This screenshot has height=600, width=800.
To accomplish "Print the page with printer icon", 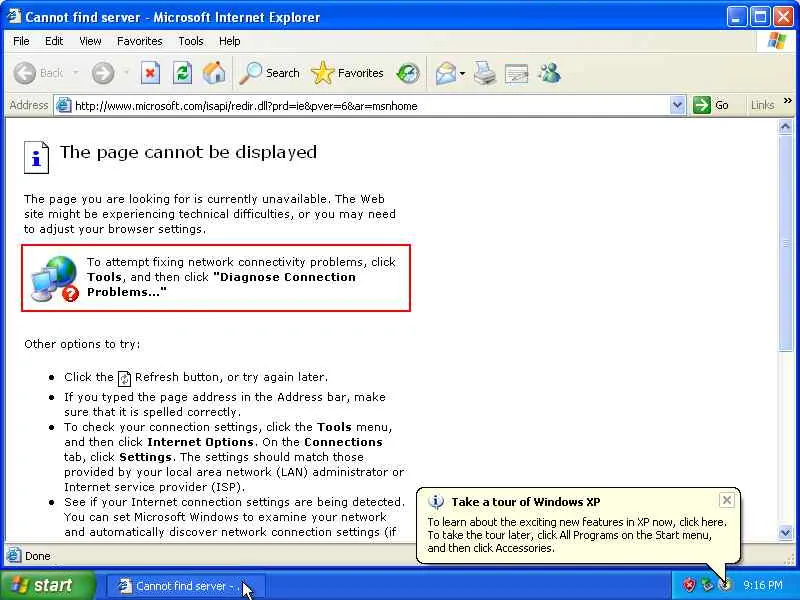I will click(484, 73).
